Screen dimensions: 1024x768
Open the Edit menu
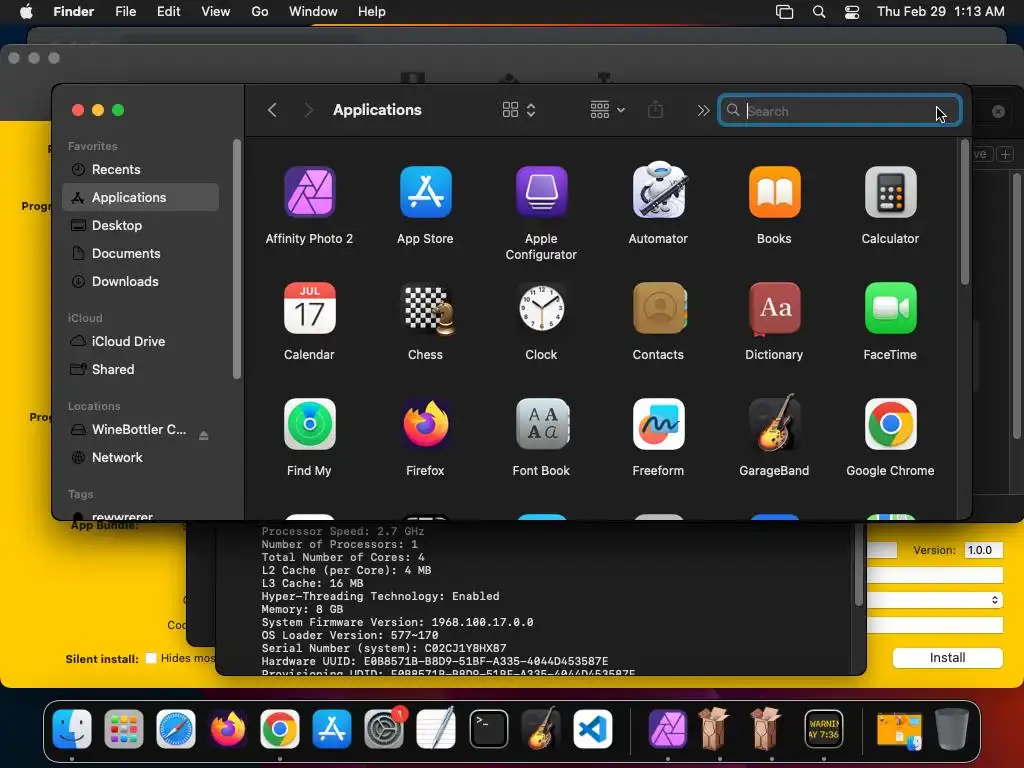pos(168,12)
